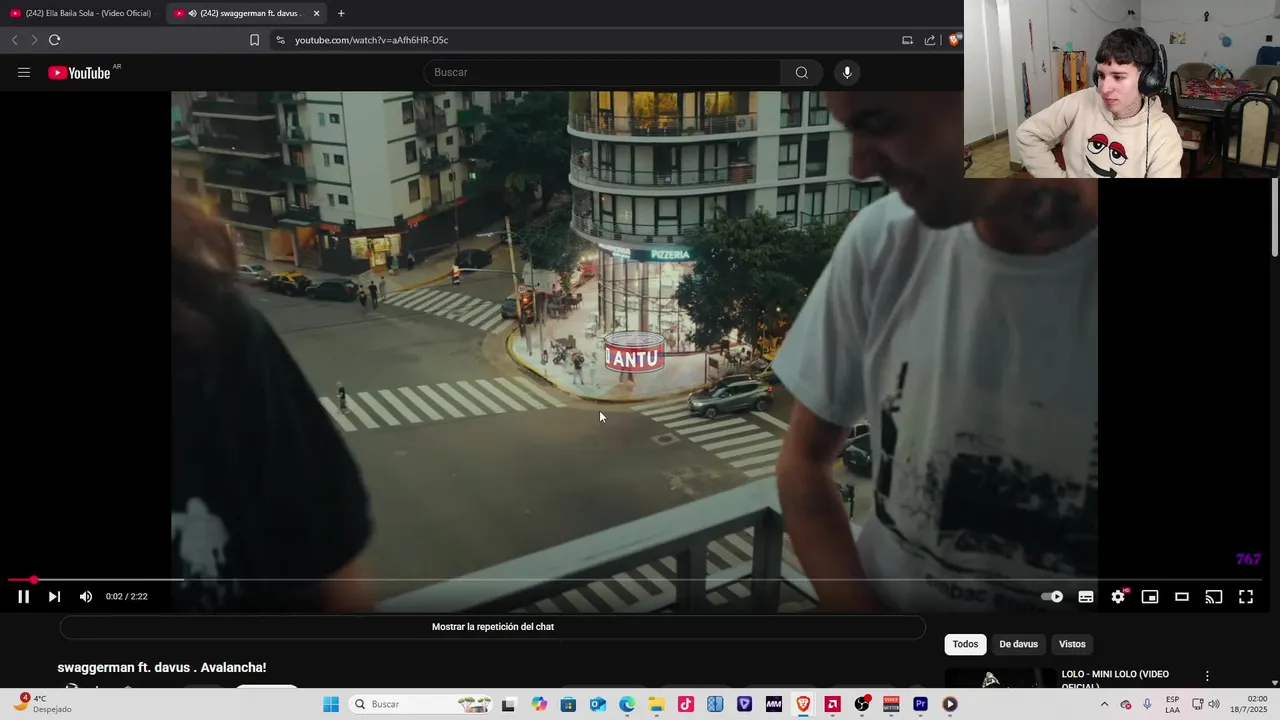1280x720 pixels.
Task: Share this page icon in address bar
Action: [x=930, y=40]
